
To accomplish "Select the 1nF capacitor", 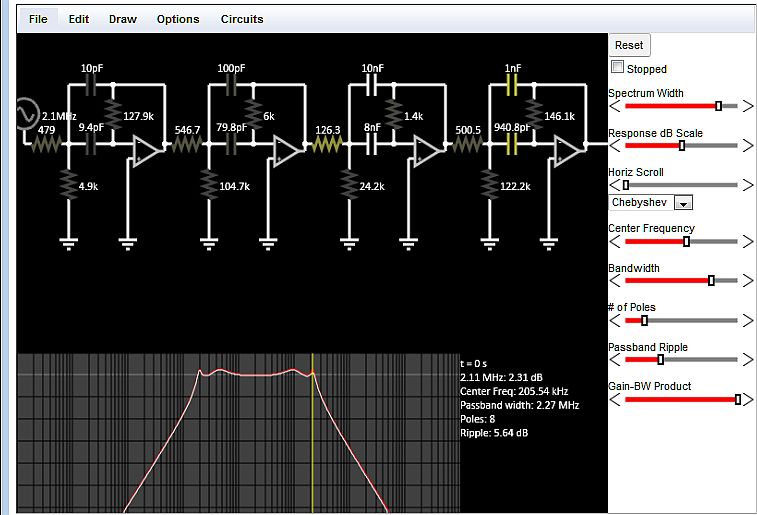I will point(512,85).
